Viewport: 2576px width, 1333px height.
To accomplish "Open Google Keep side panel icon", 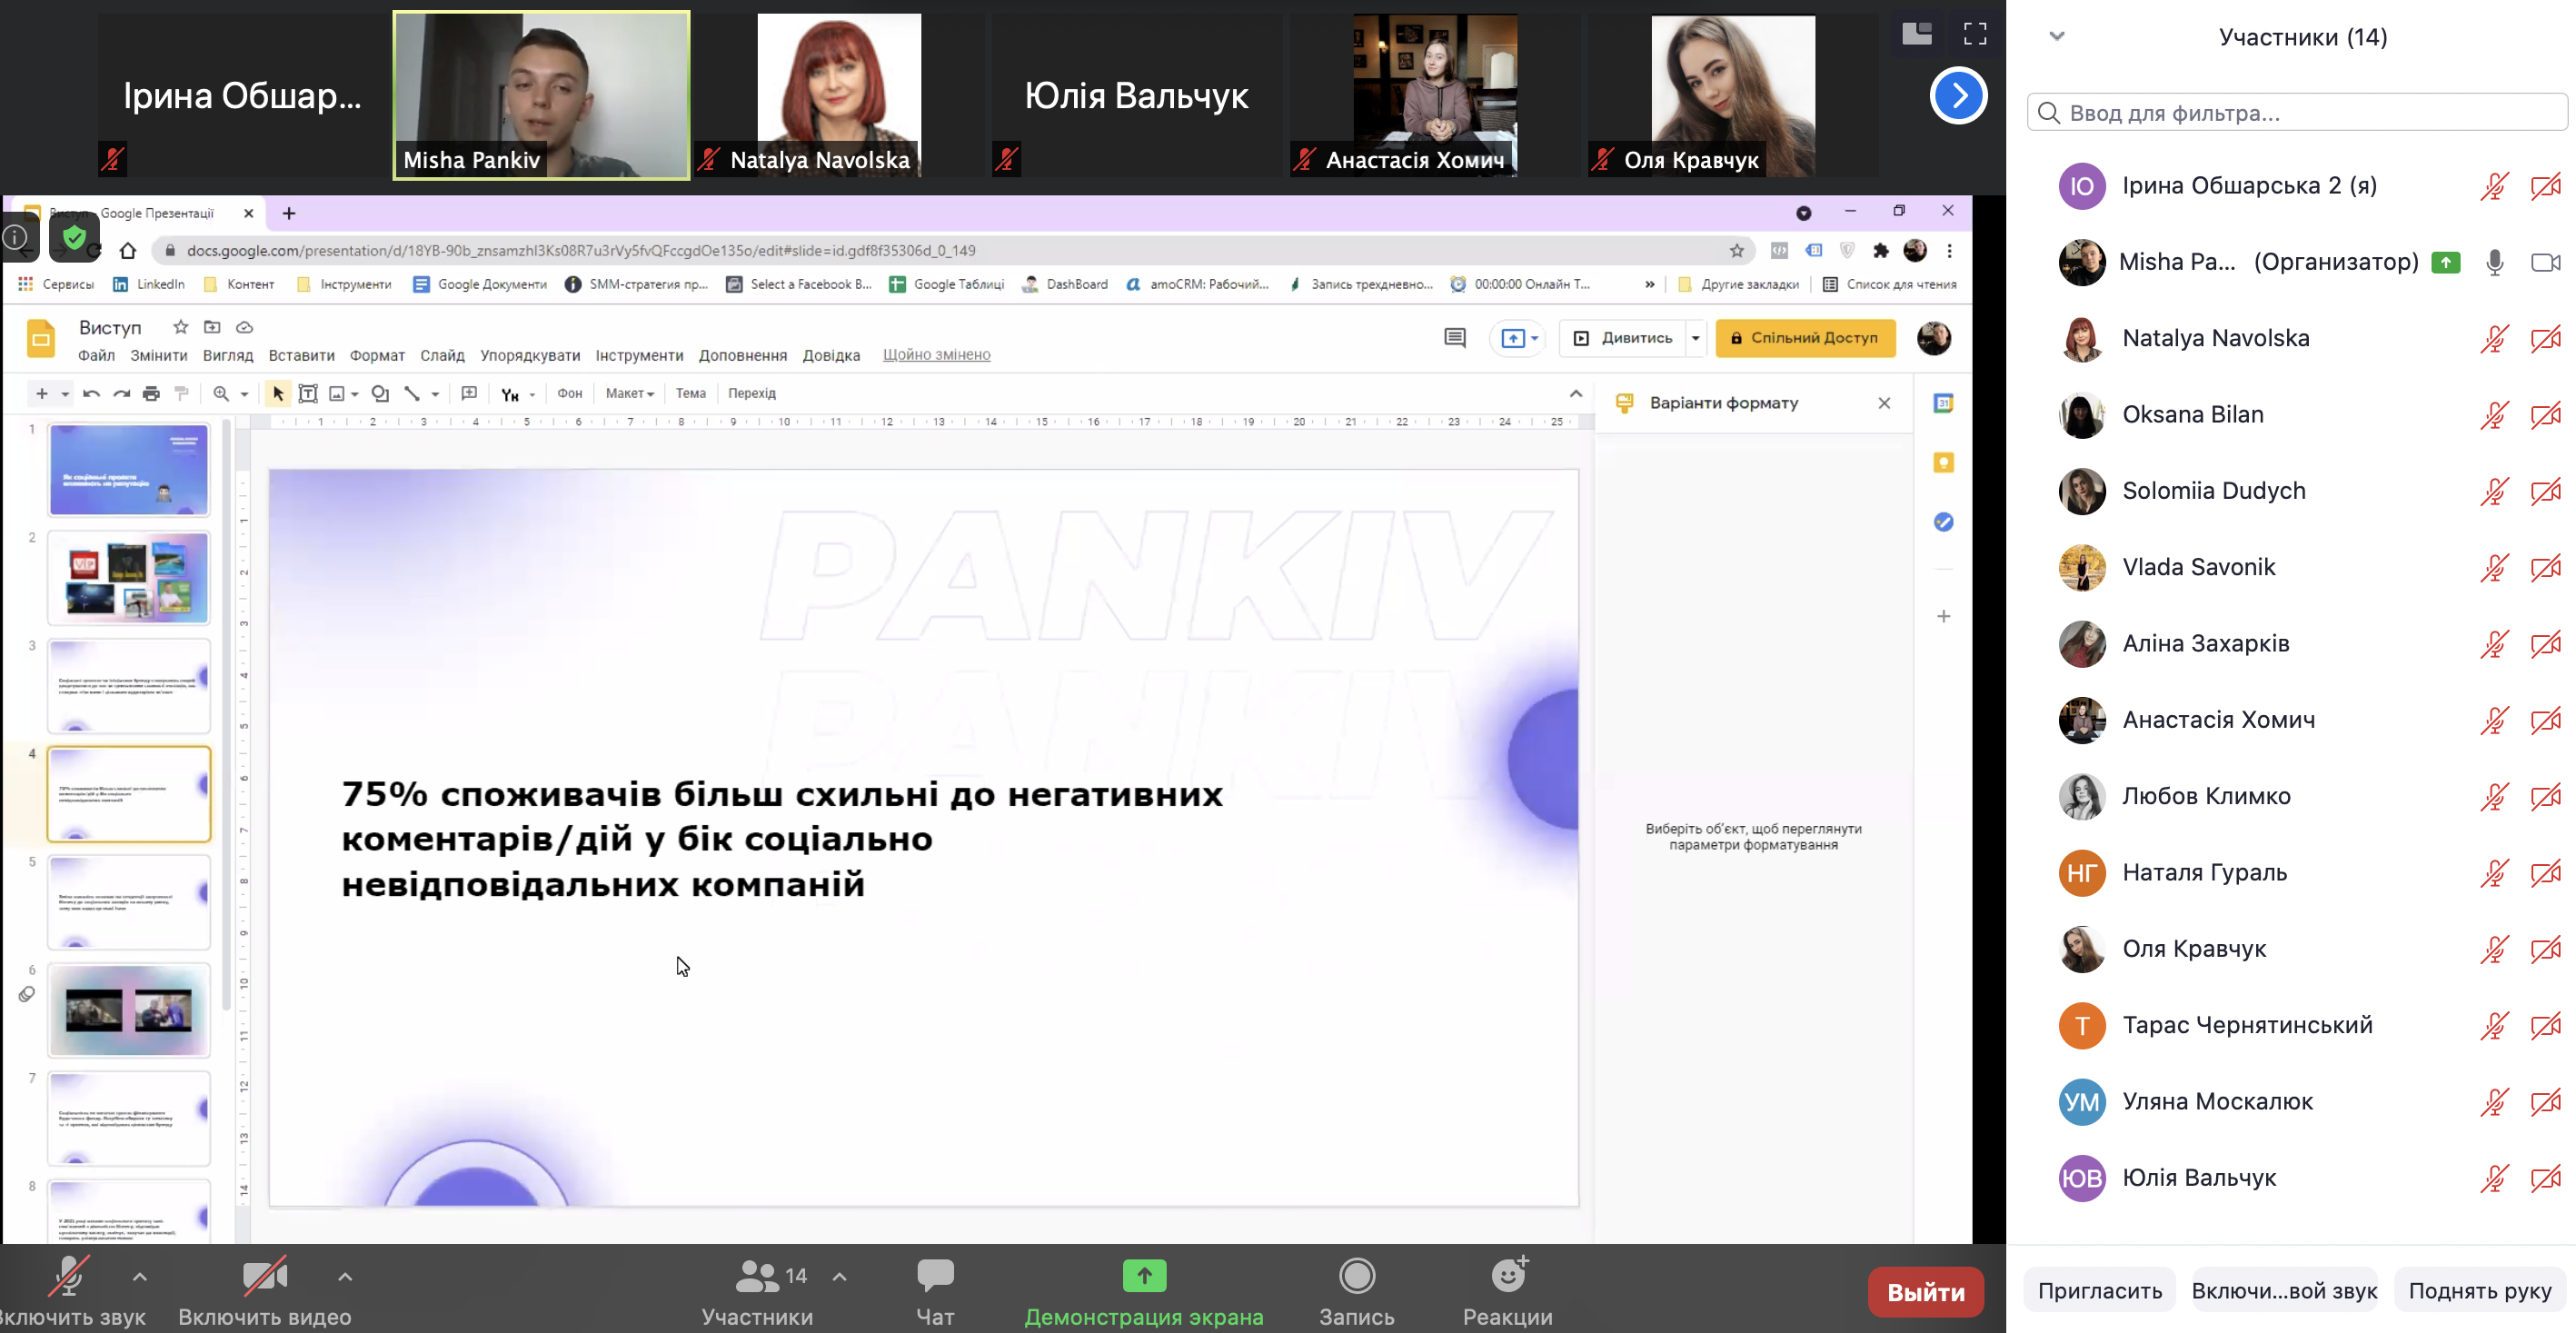I will pyautogui.click(x=1943, y=463).
